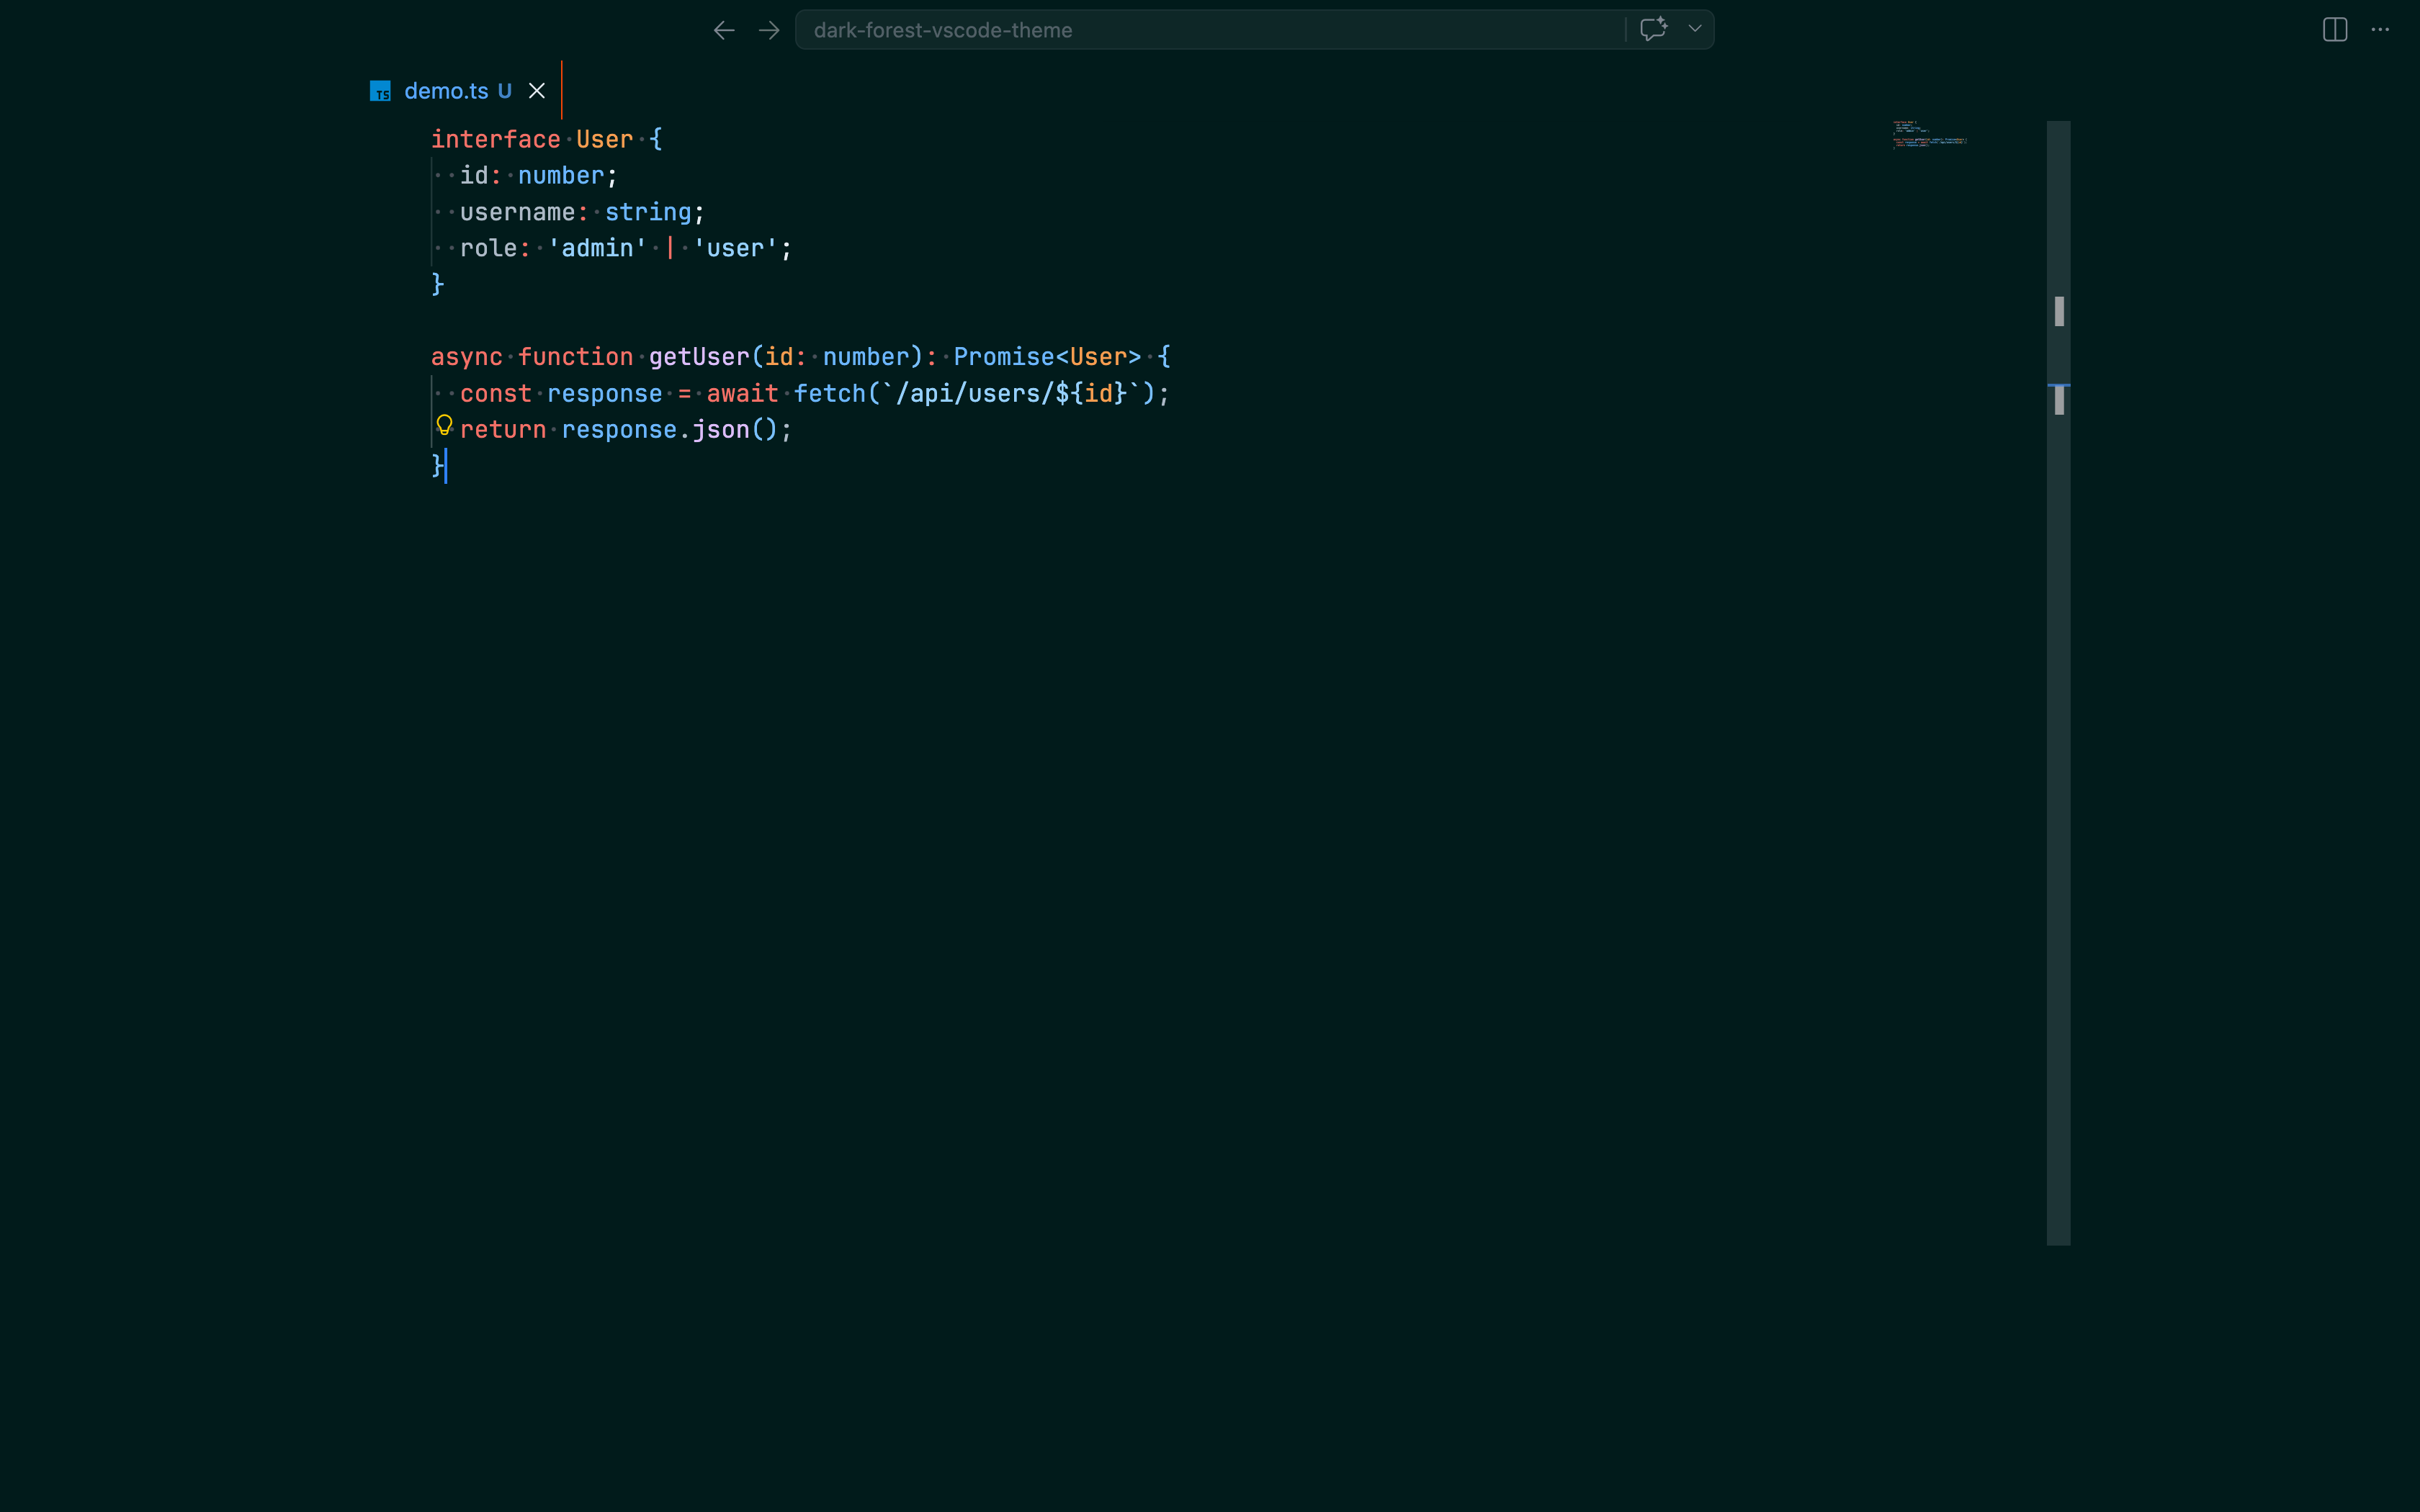
Task: Click the 'string' type annotation
Action: (648, 212)
